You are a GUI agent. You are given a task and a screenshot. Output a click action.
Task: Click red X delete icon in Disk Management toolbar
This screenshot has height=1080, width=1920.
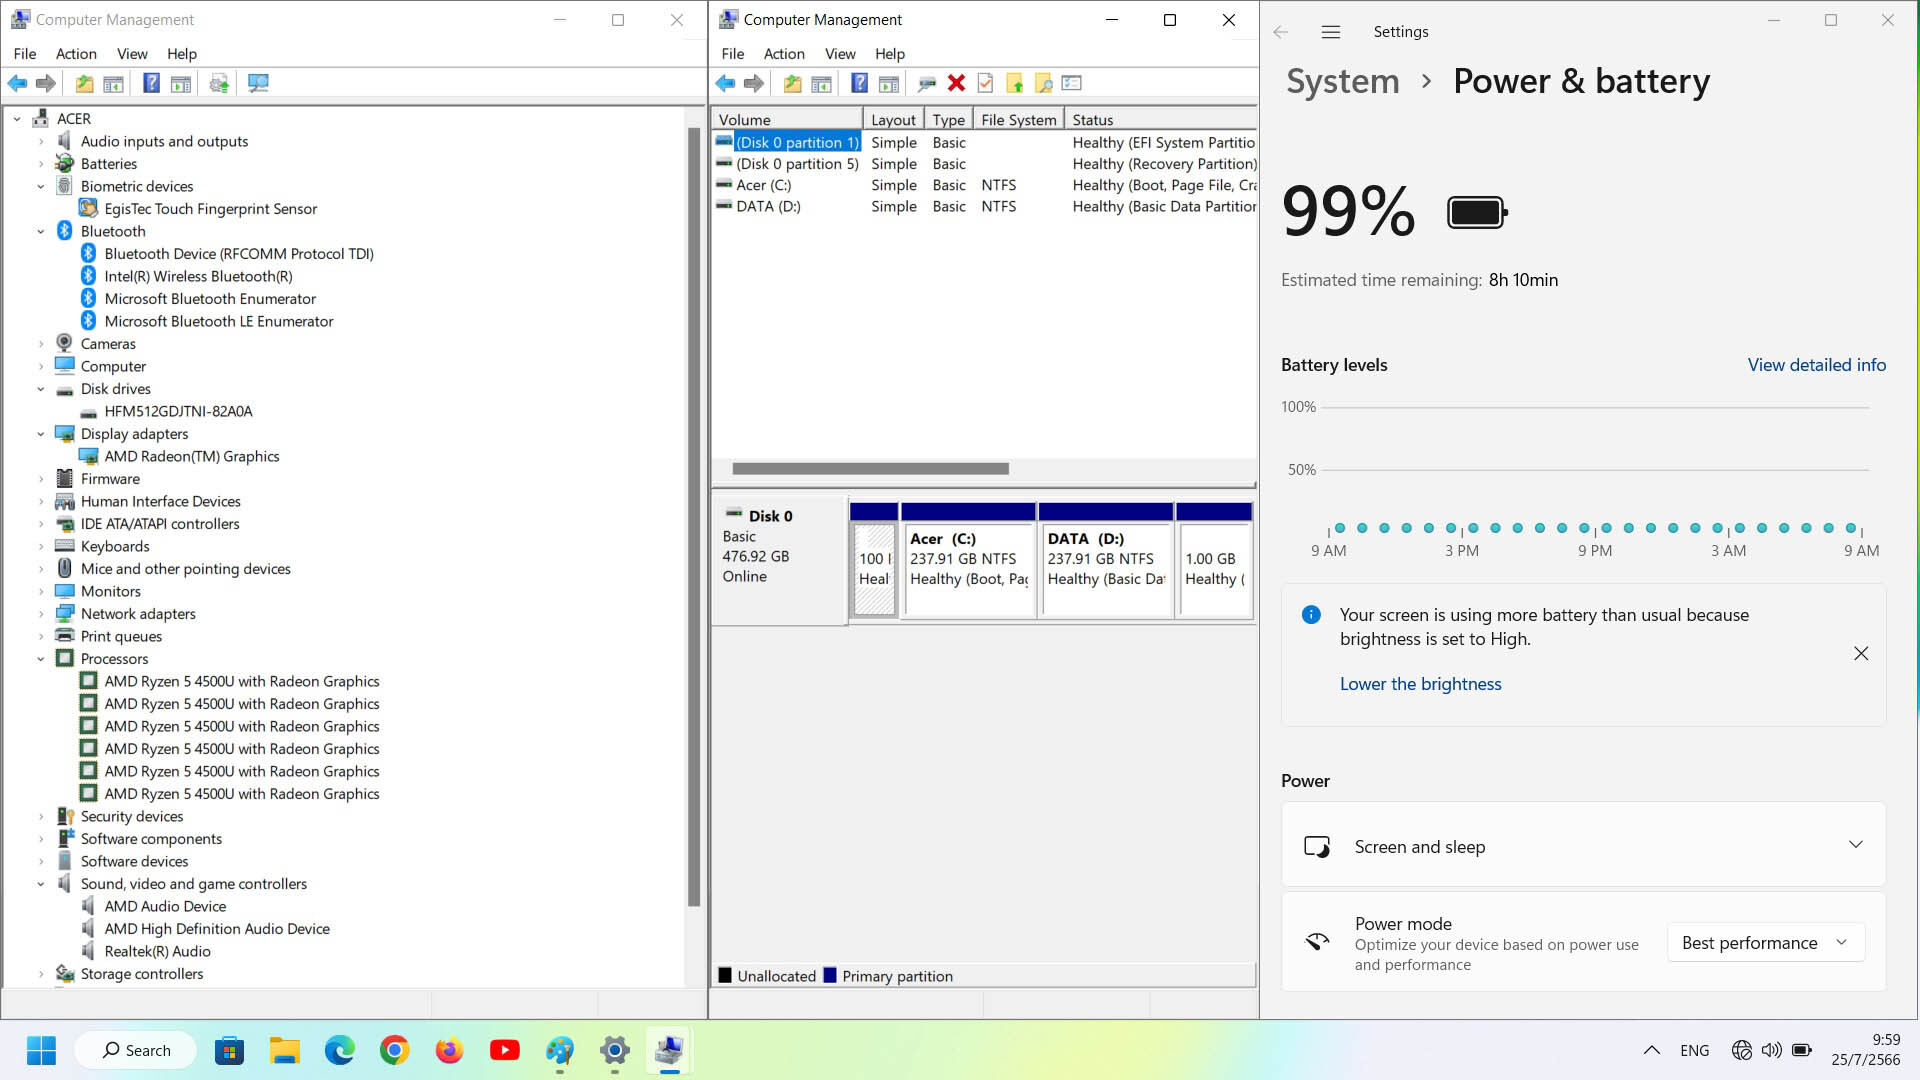point(956,84)
